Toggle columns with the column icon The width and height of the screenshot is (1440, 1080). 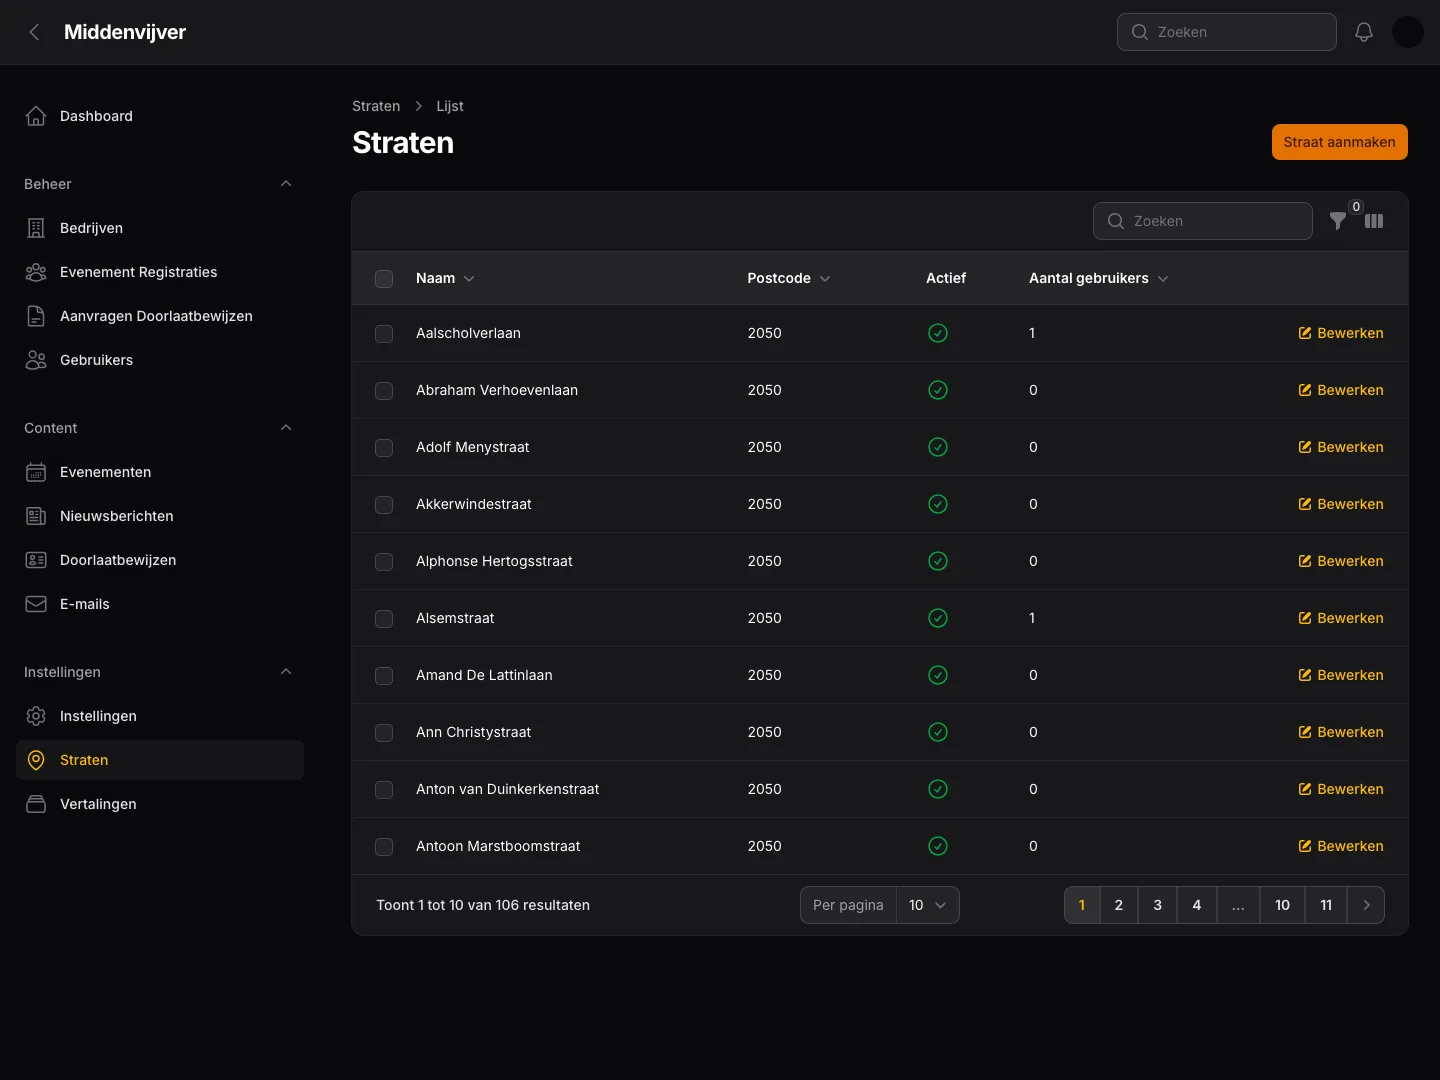(1374, 221)
